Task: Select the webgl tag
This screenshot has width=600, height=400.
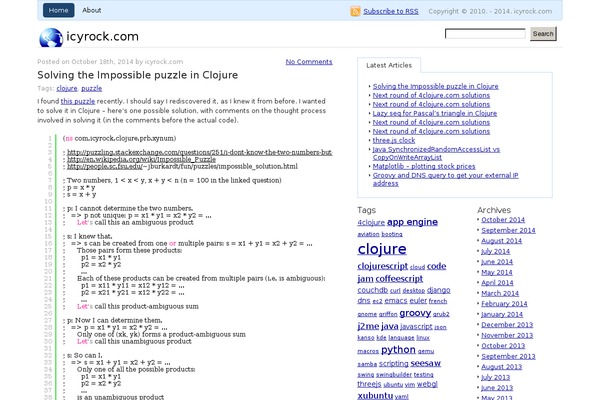Action: point(427,384)
